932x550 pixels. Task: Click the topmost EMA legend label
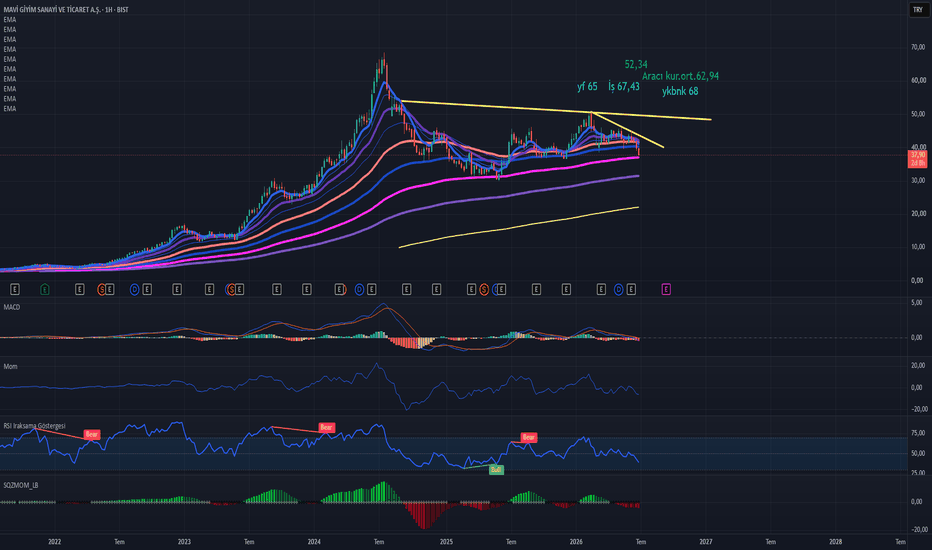10,20
